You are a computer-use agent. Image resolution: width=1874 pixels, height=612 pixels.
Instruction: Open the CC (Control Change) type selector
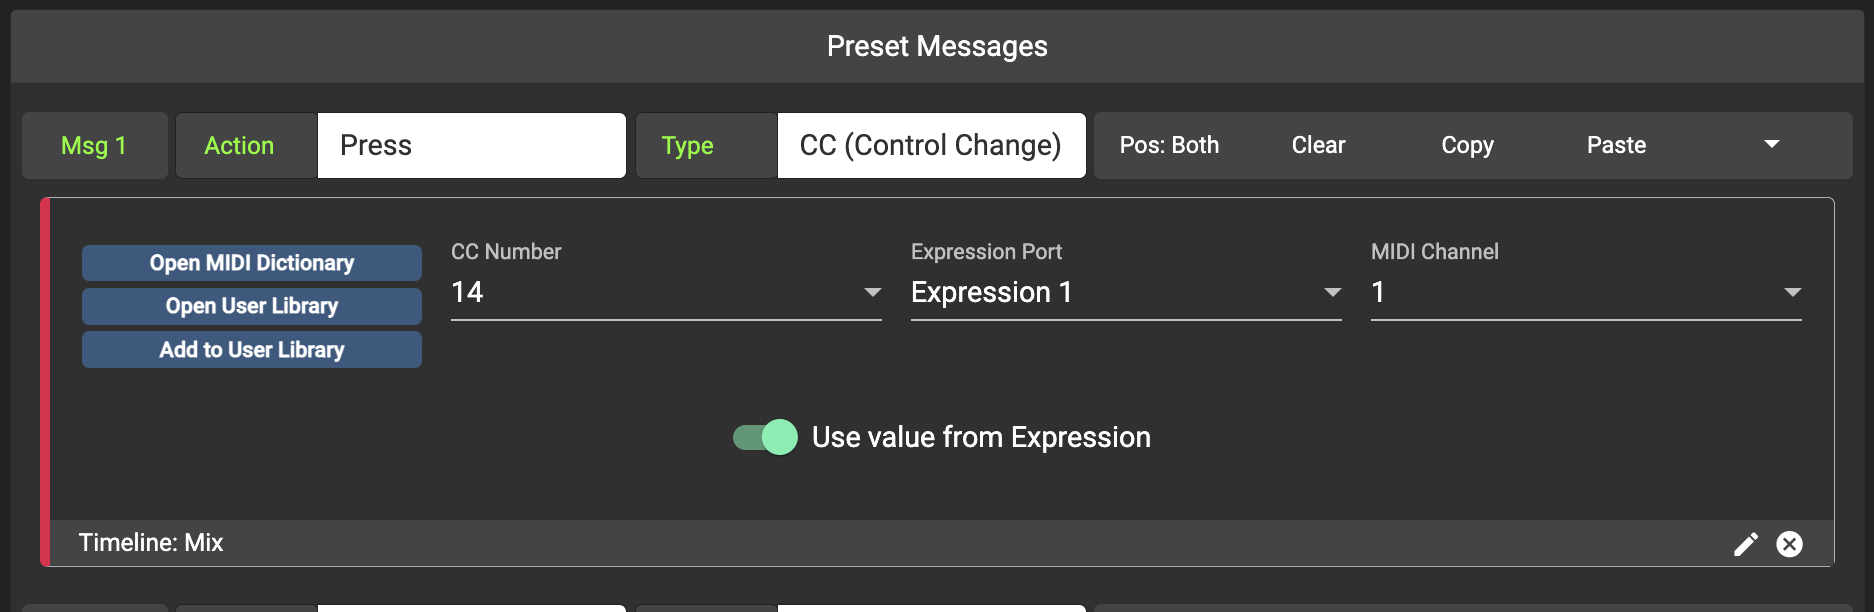click(x=930, y=145)
